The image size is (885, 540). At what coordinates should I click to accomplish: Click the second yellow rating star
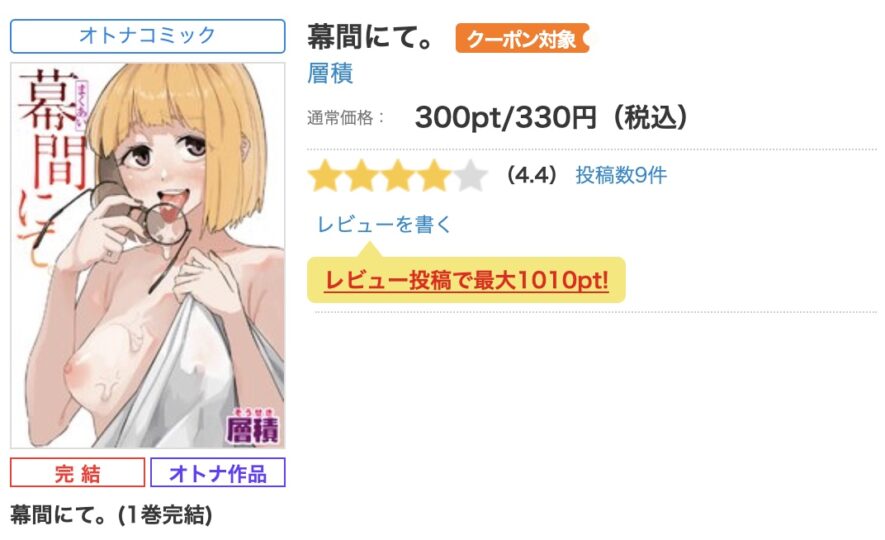click(x=362, y=175)
